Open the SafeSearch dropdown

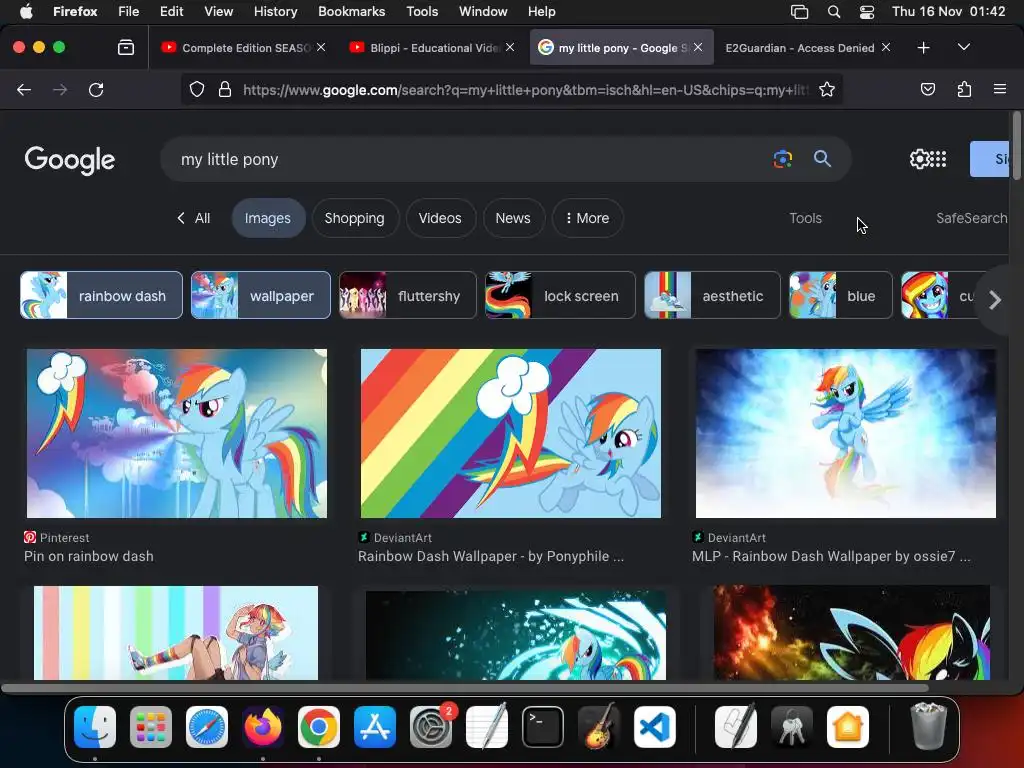(x=972, y=218)
